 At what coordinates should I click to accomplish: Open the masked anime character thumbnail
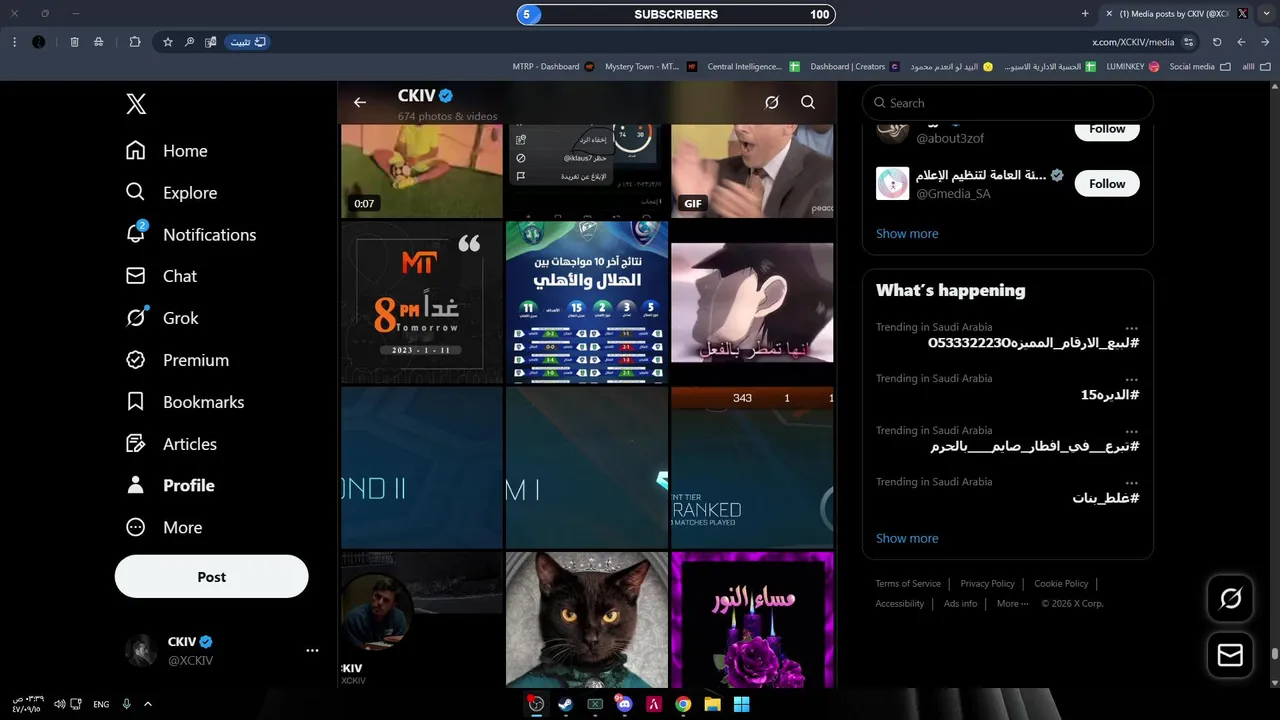coord(752,302)
